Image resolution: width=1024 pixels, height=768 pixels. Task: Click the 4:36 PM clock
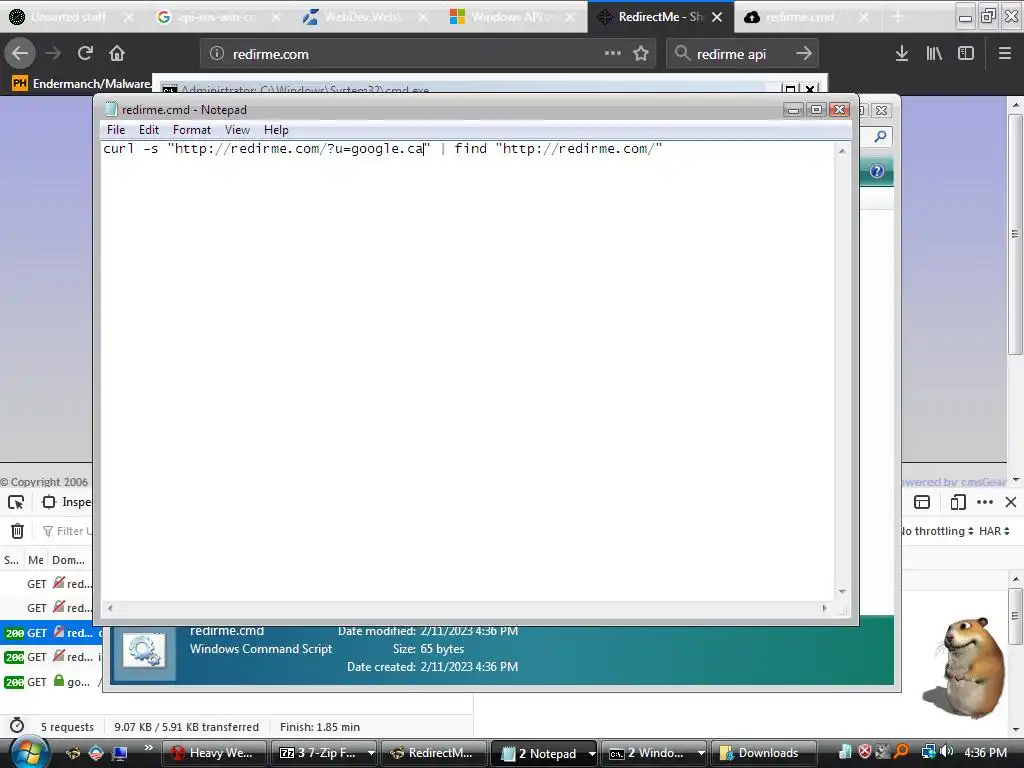pyautogui.click(x=985, y=753)
